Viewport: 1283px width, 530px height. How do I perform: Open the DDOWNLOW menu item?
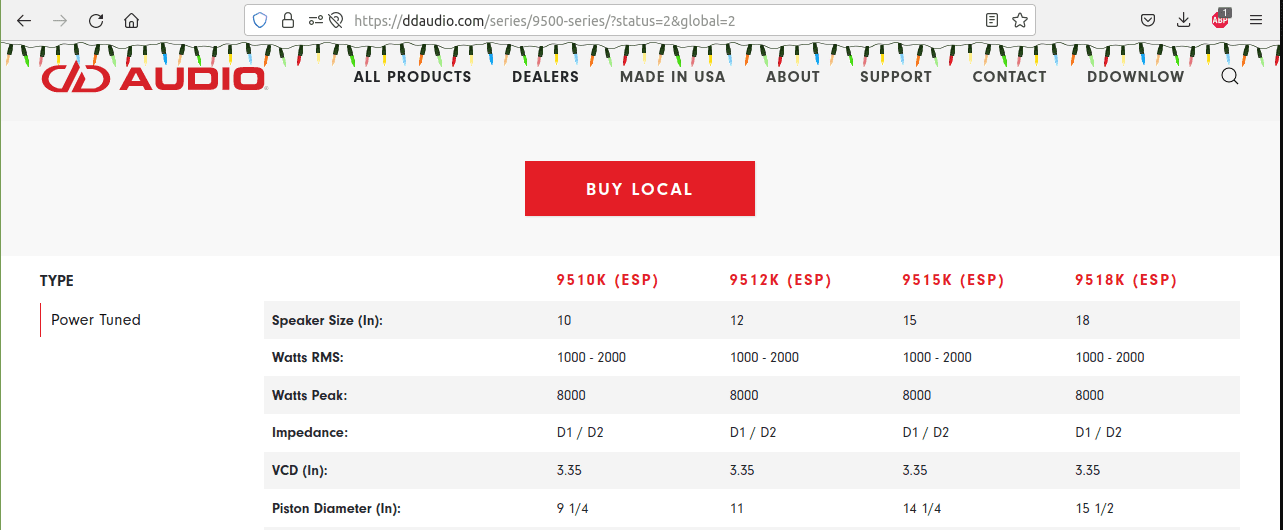tap(1136, 77)
